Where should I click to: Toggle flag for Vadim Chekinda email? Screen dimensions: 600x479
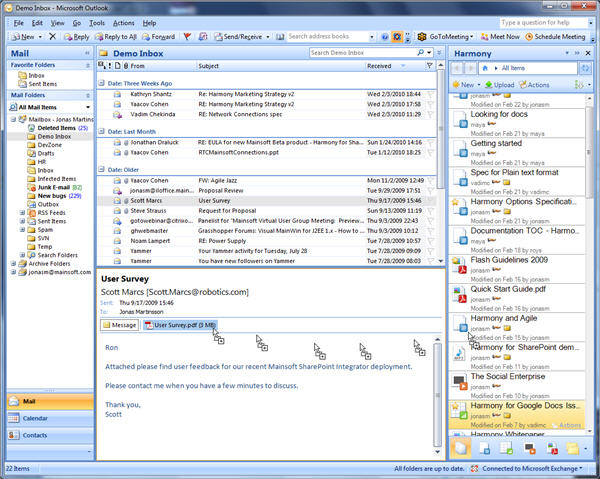click(x=430, y=114)
